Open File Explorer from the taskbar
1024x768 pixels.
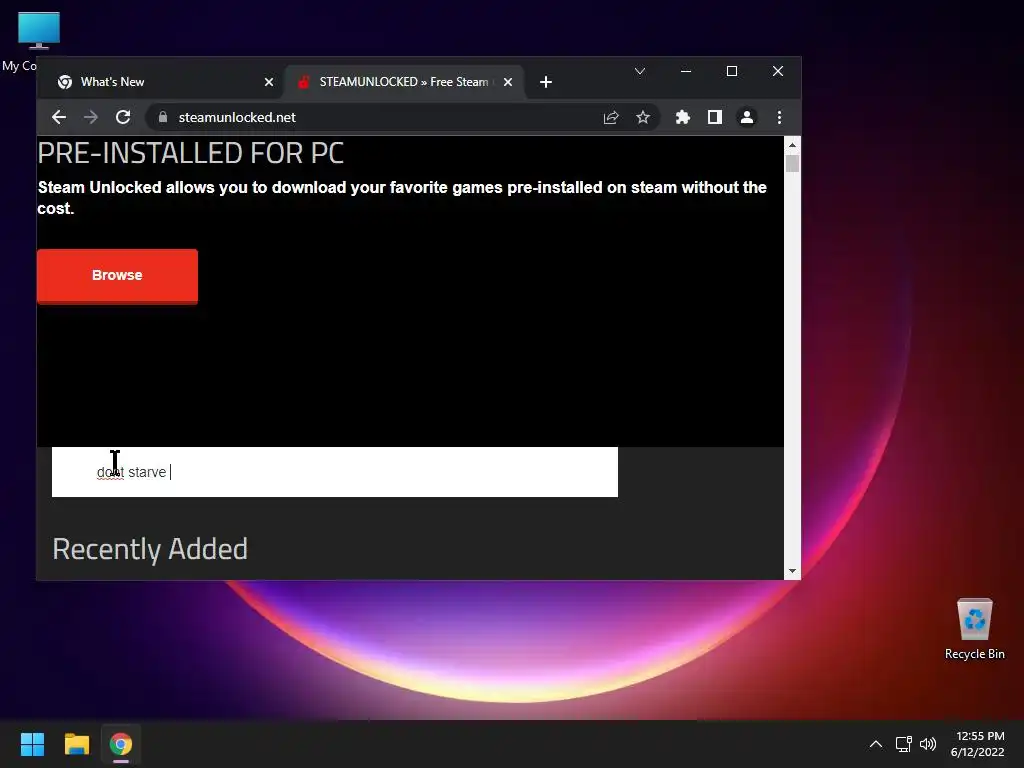point(76,744)
